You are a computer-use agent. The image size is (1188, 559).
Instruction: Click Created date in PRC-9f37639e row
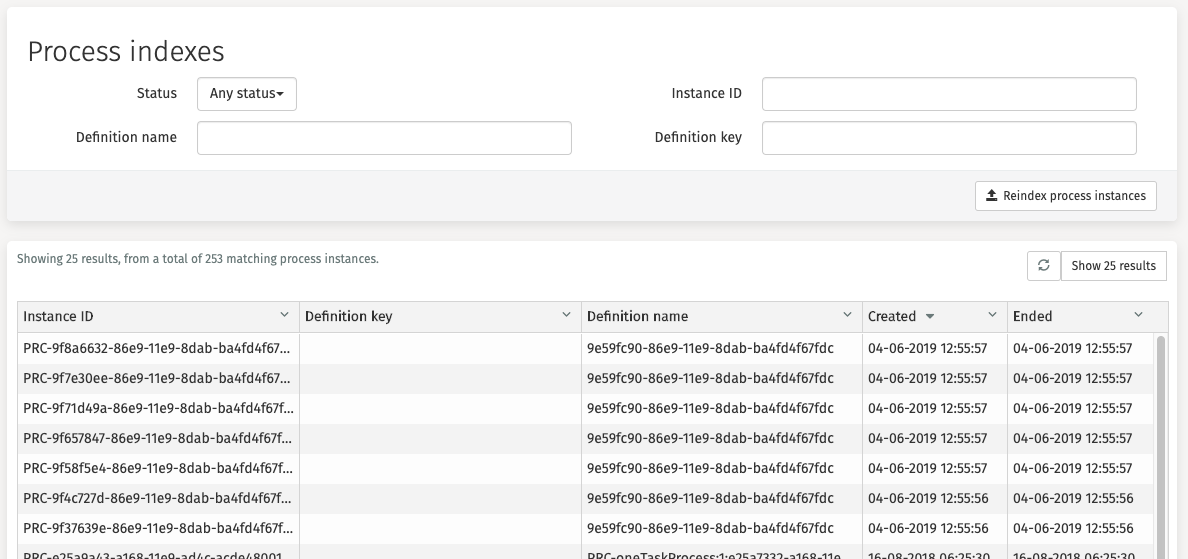click(927, 529)
